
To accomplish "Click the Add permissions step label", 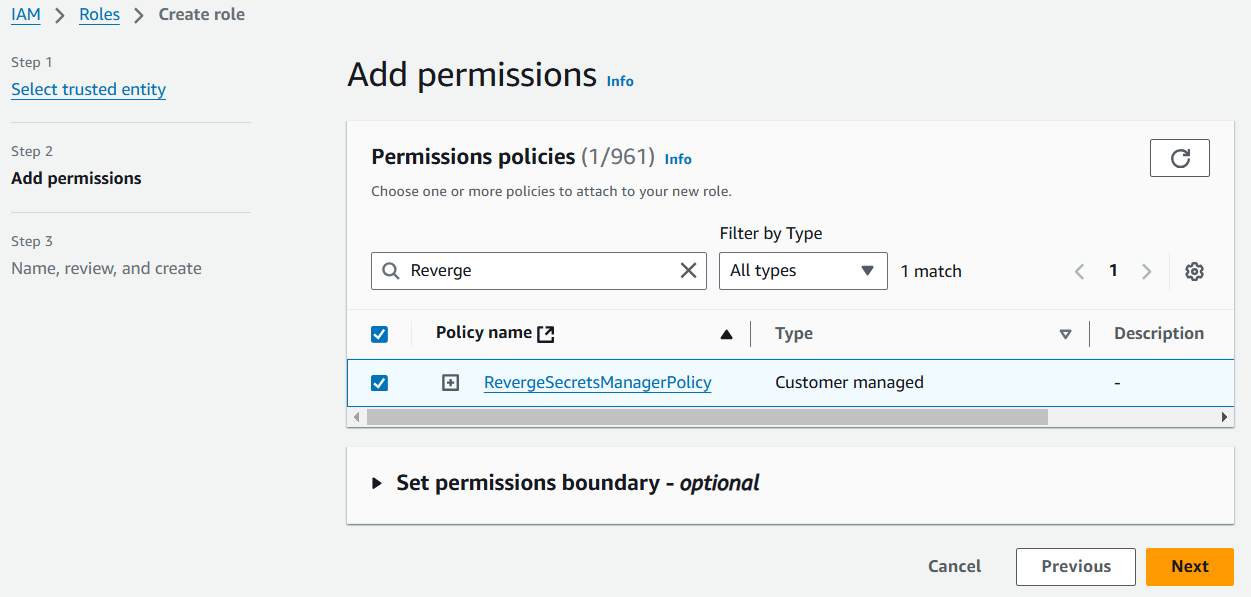I will pos(76,179).
